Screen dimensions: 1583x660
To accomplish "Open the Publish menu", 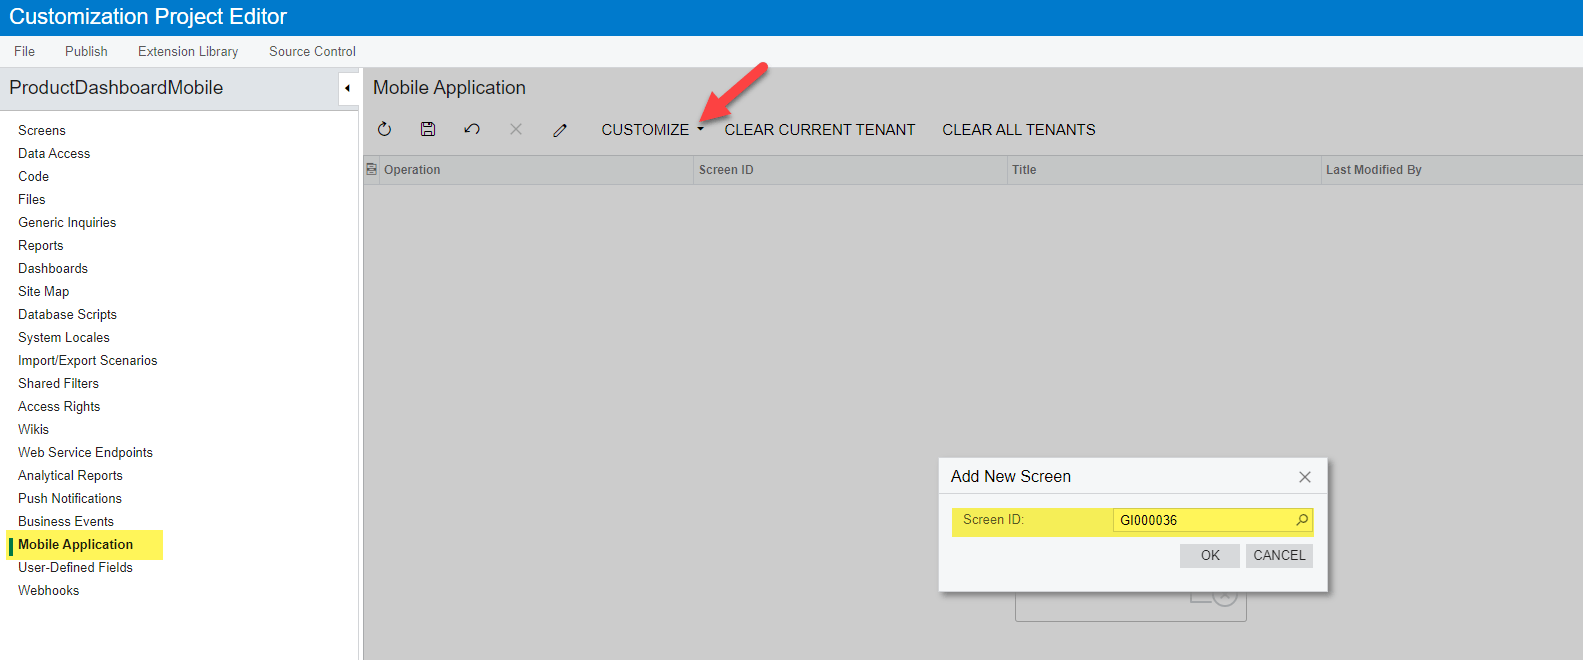I will [86, 51].
